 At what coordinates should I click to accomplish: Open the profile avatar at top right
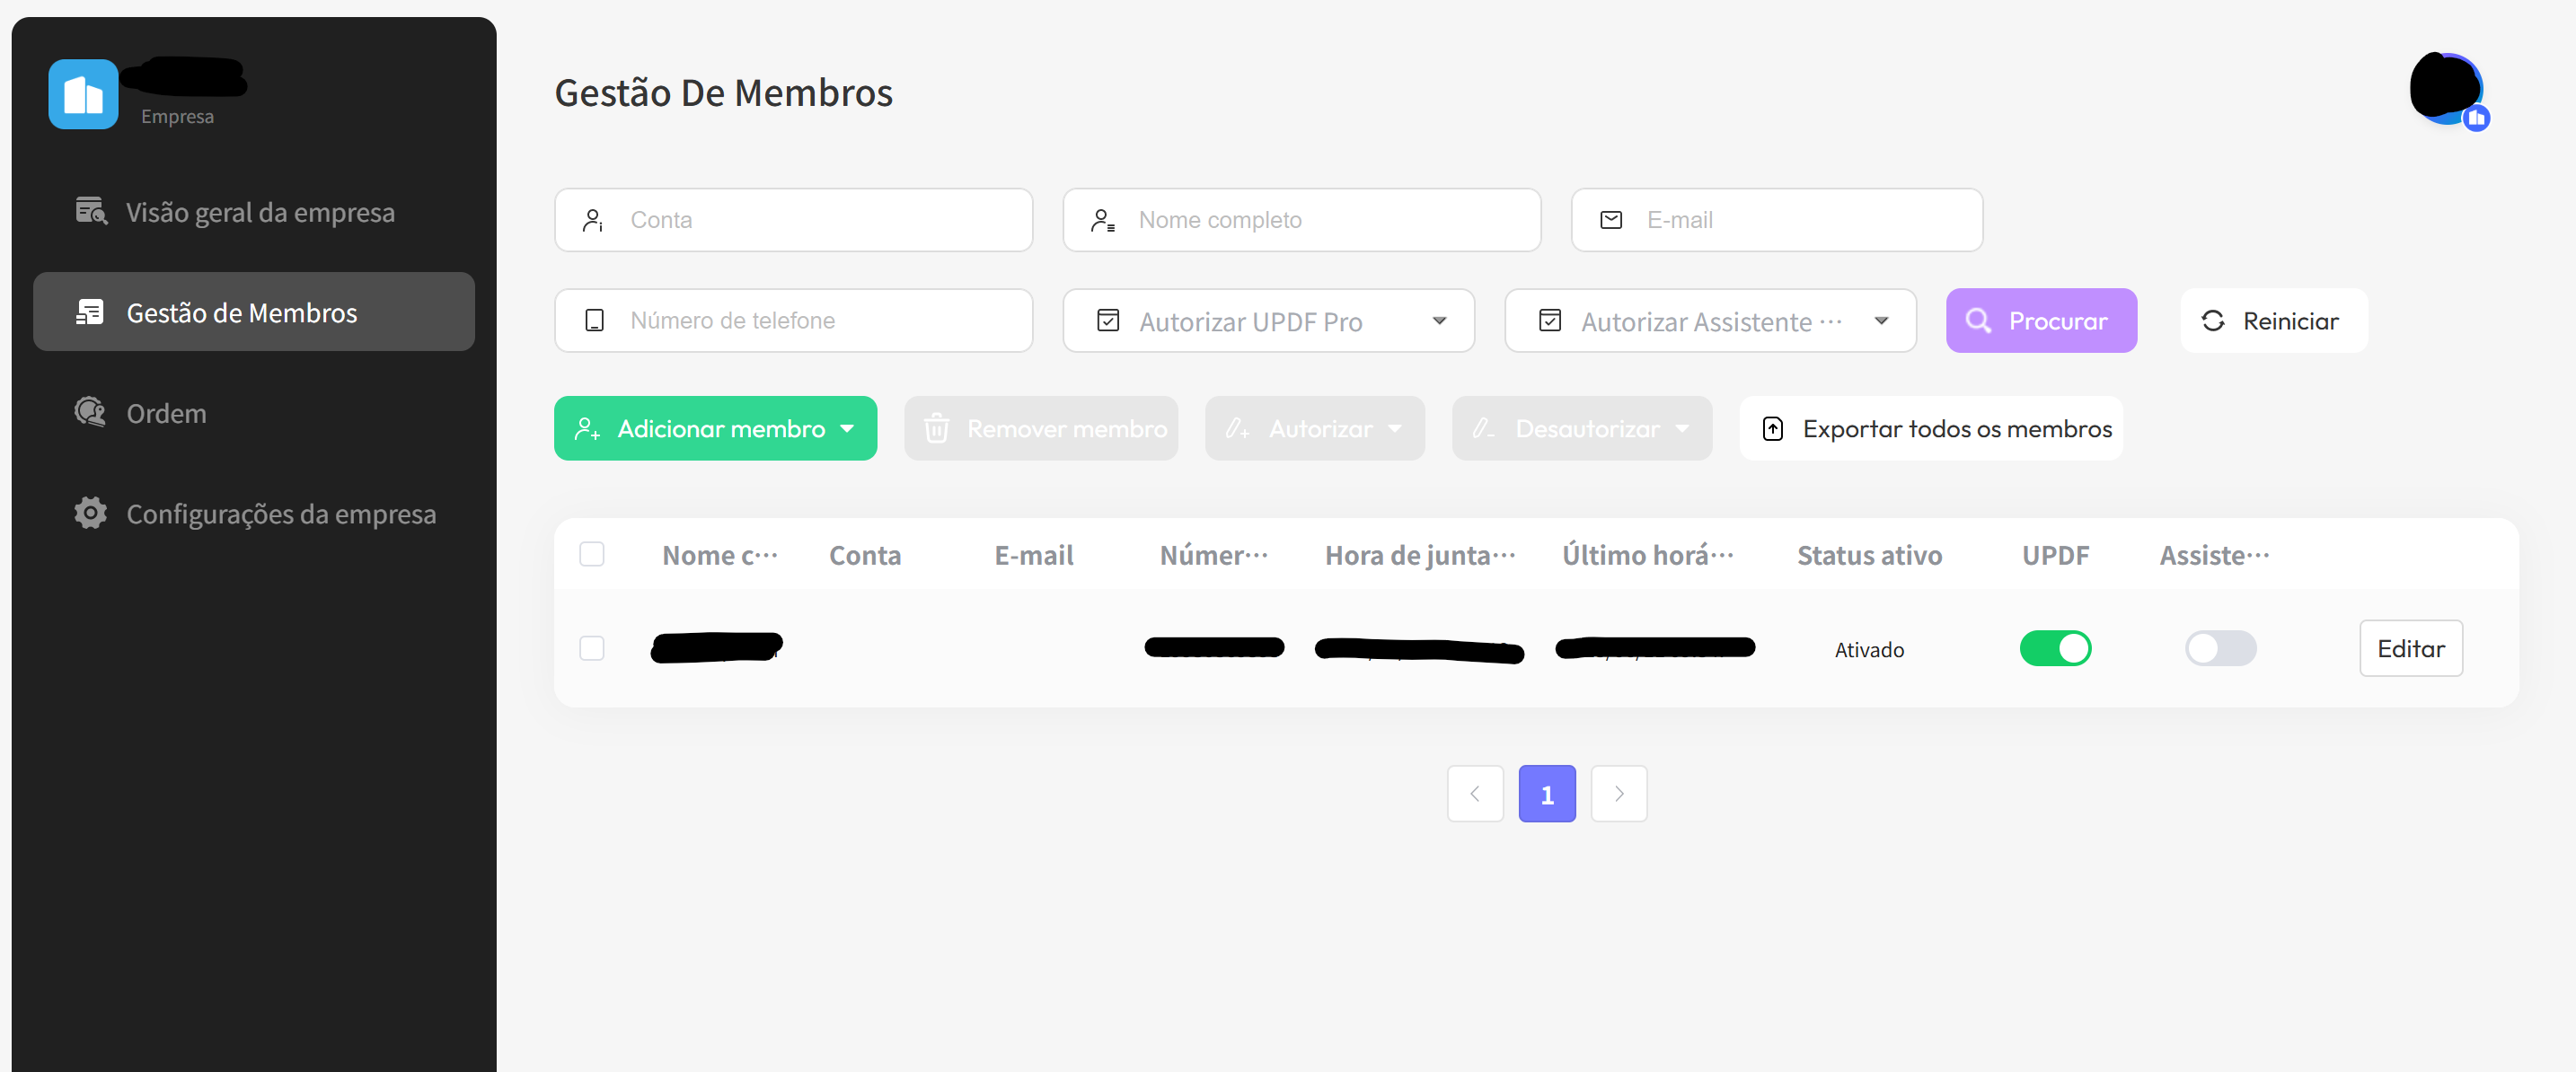coord(2447,89)
